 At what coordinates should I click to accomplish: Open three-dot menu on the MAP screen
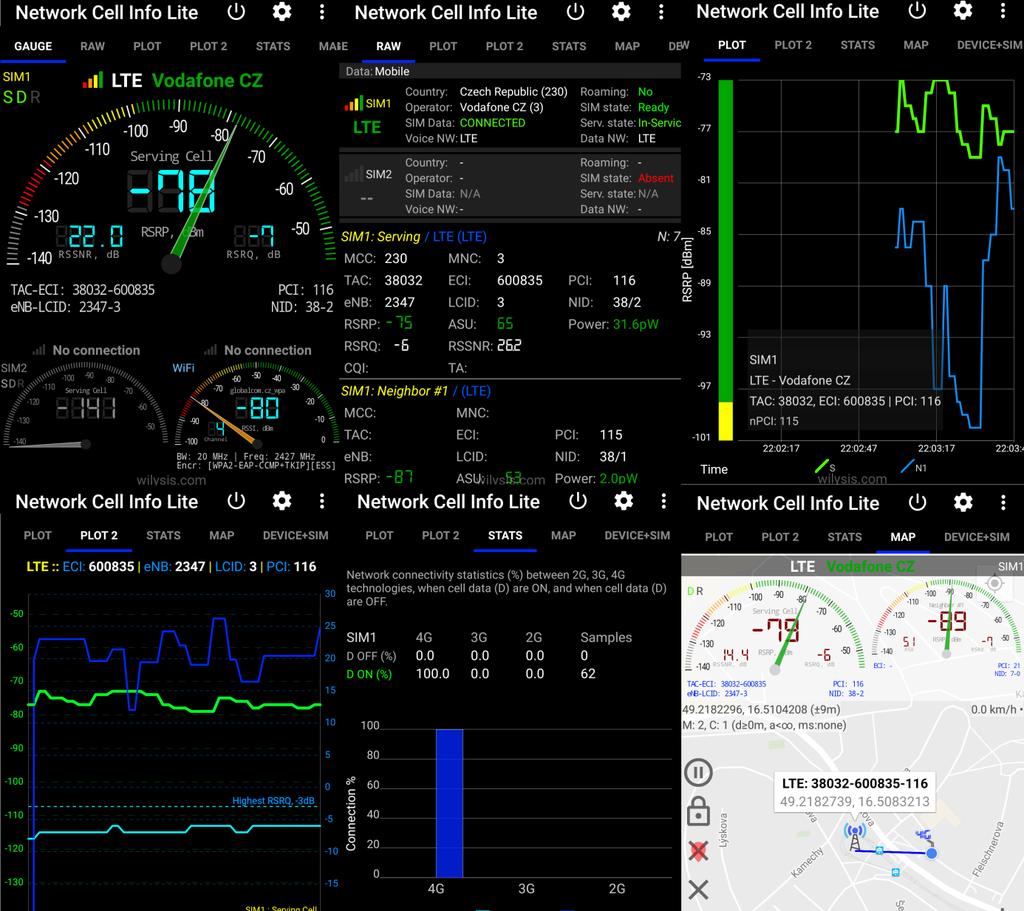coord(1003,502)
